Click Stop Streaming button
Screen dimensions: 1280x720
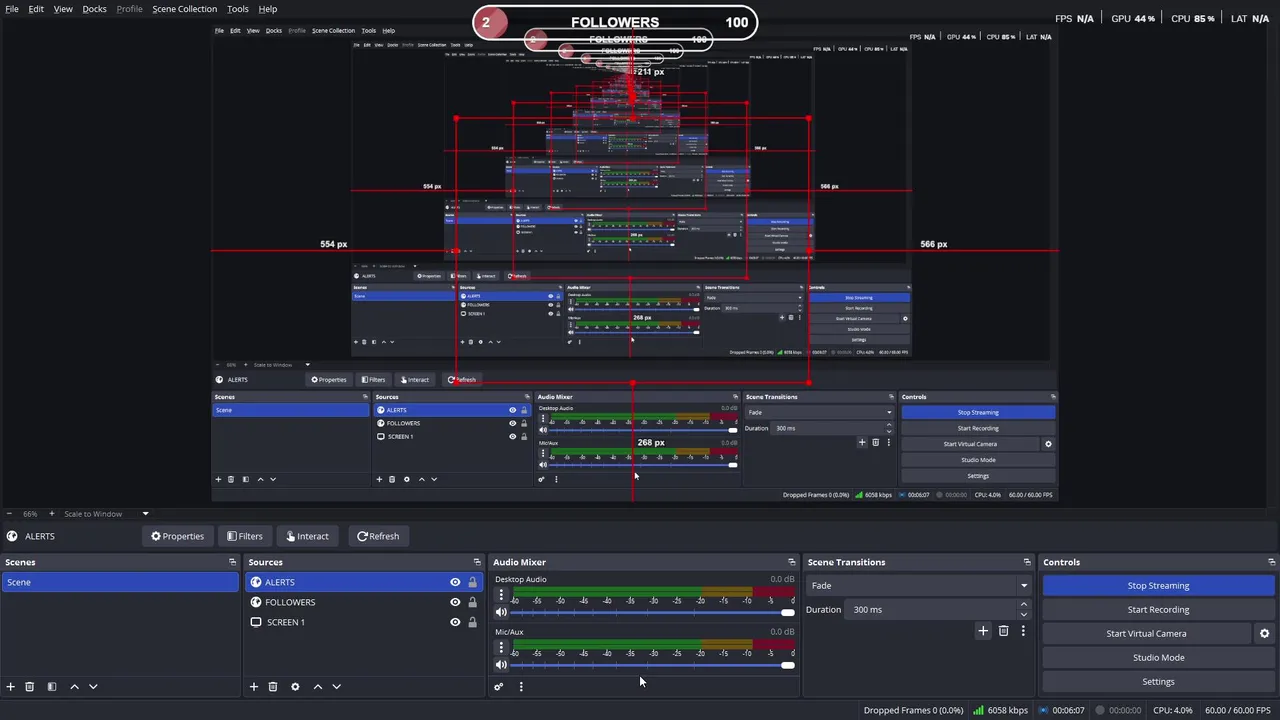point(1158,586)
